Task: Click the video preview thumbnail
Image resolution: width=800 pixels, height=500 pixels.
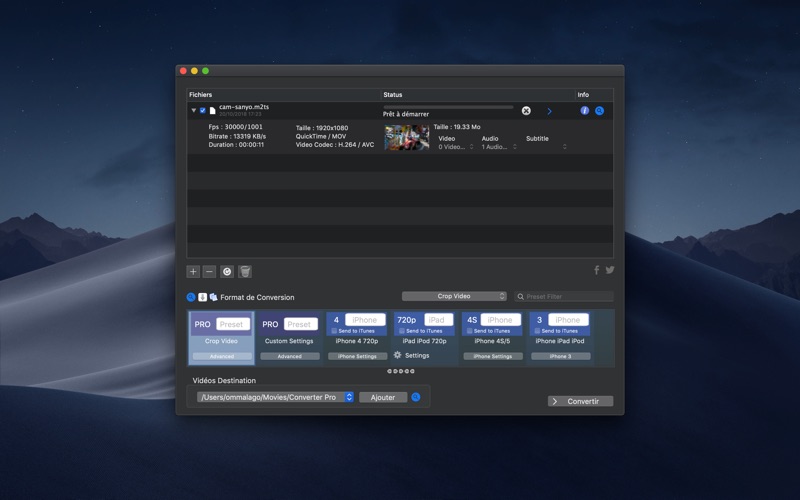Action: (407, 138)
